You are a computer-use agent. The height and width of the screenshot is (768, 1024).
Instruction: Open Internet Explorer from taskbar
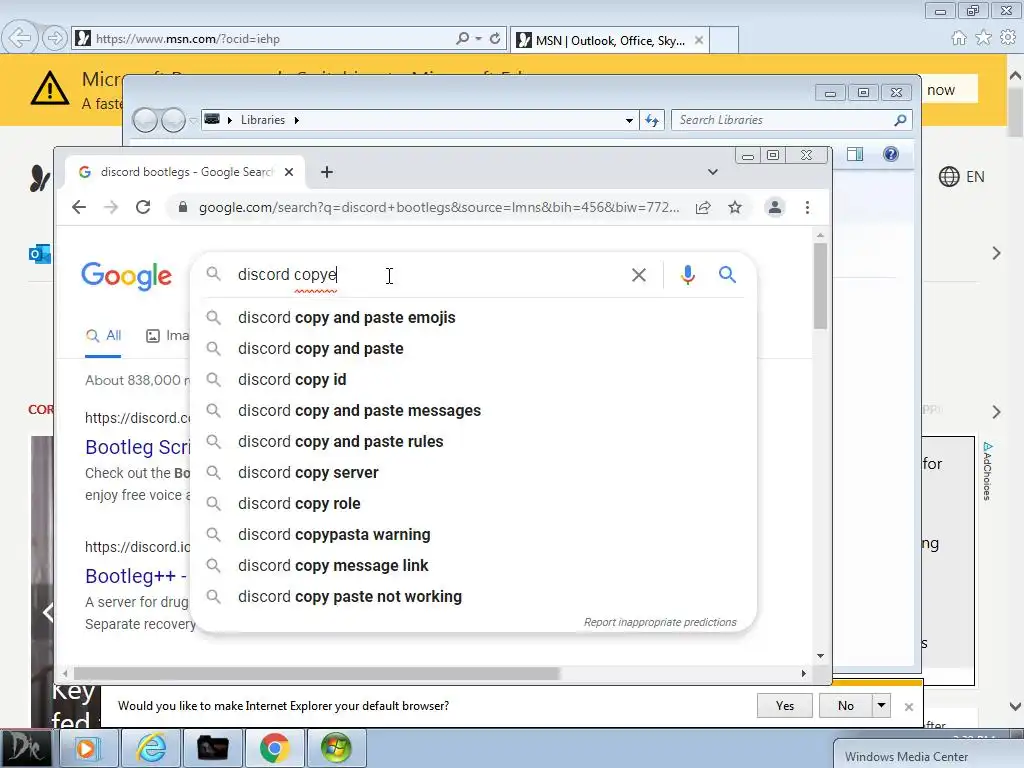point(151,748)
